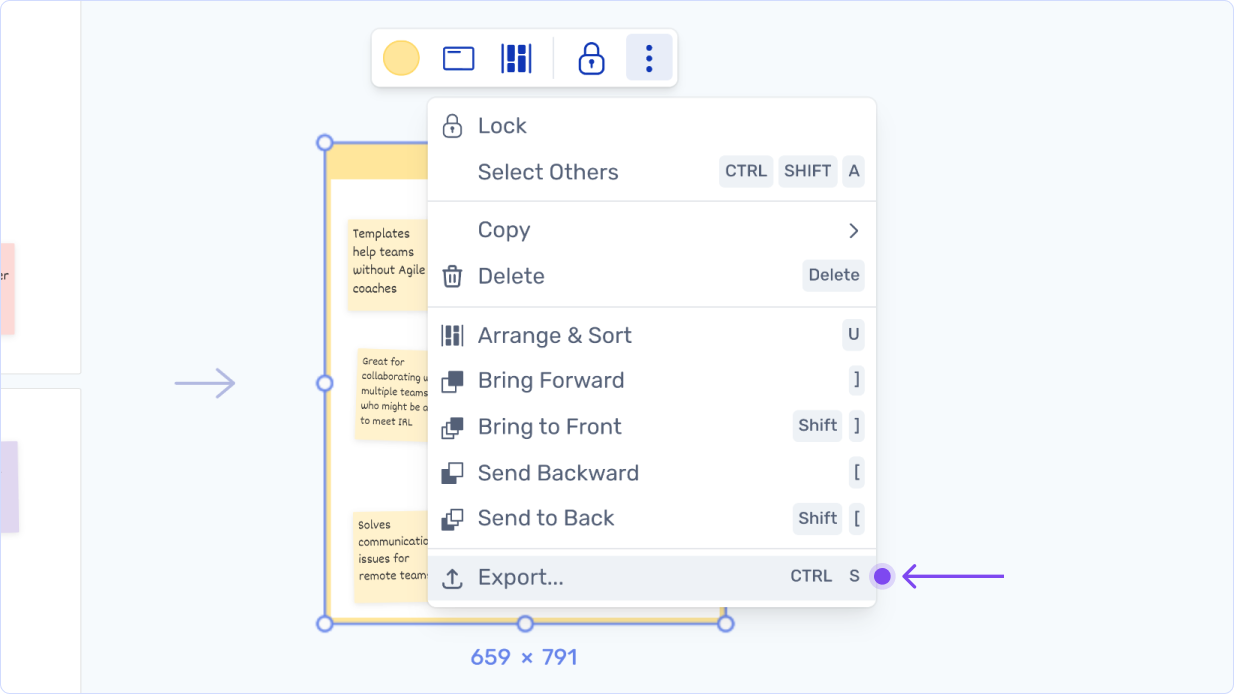Click the arrange and sort toolbar icon
Viewport: 1234px width, 694px height.
click(x=516, y=58)
